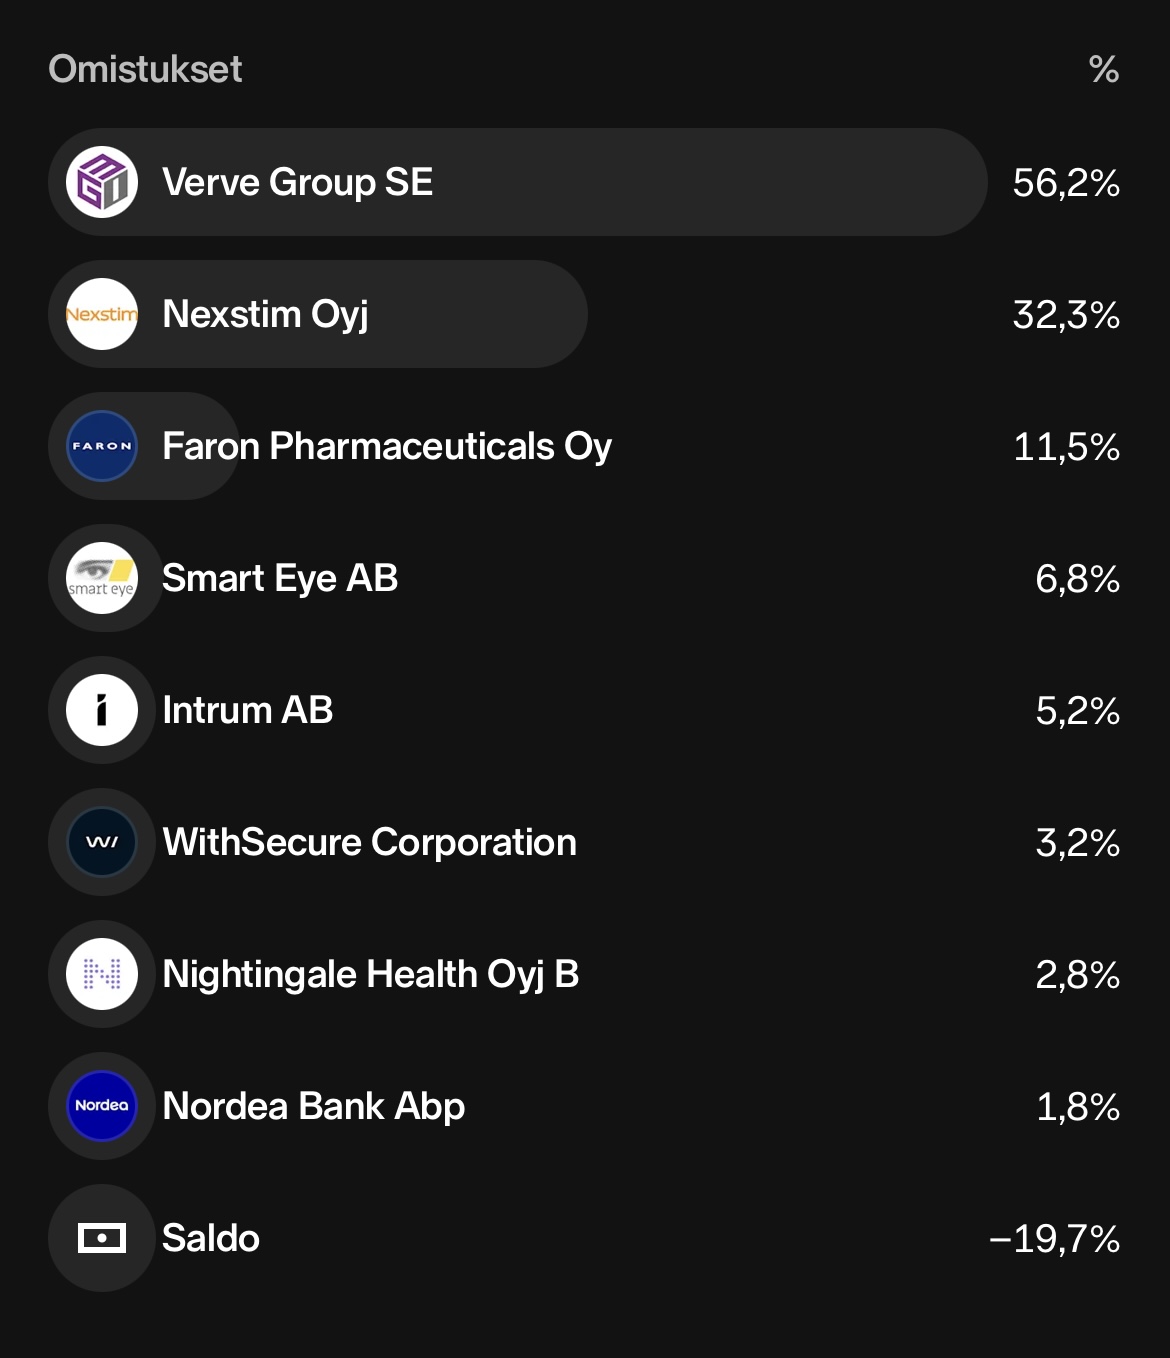Select WithSecure Corporation name
Viewport: 1170px width, 1358px height.
pyautogui.click(x=369, y=842)
